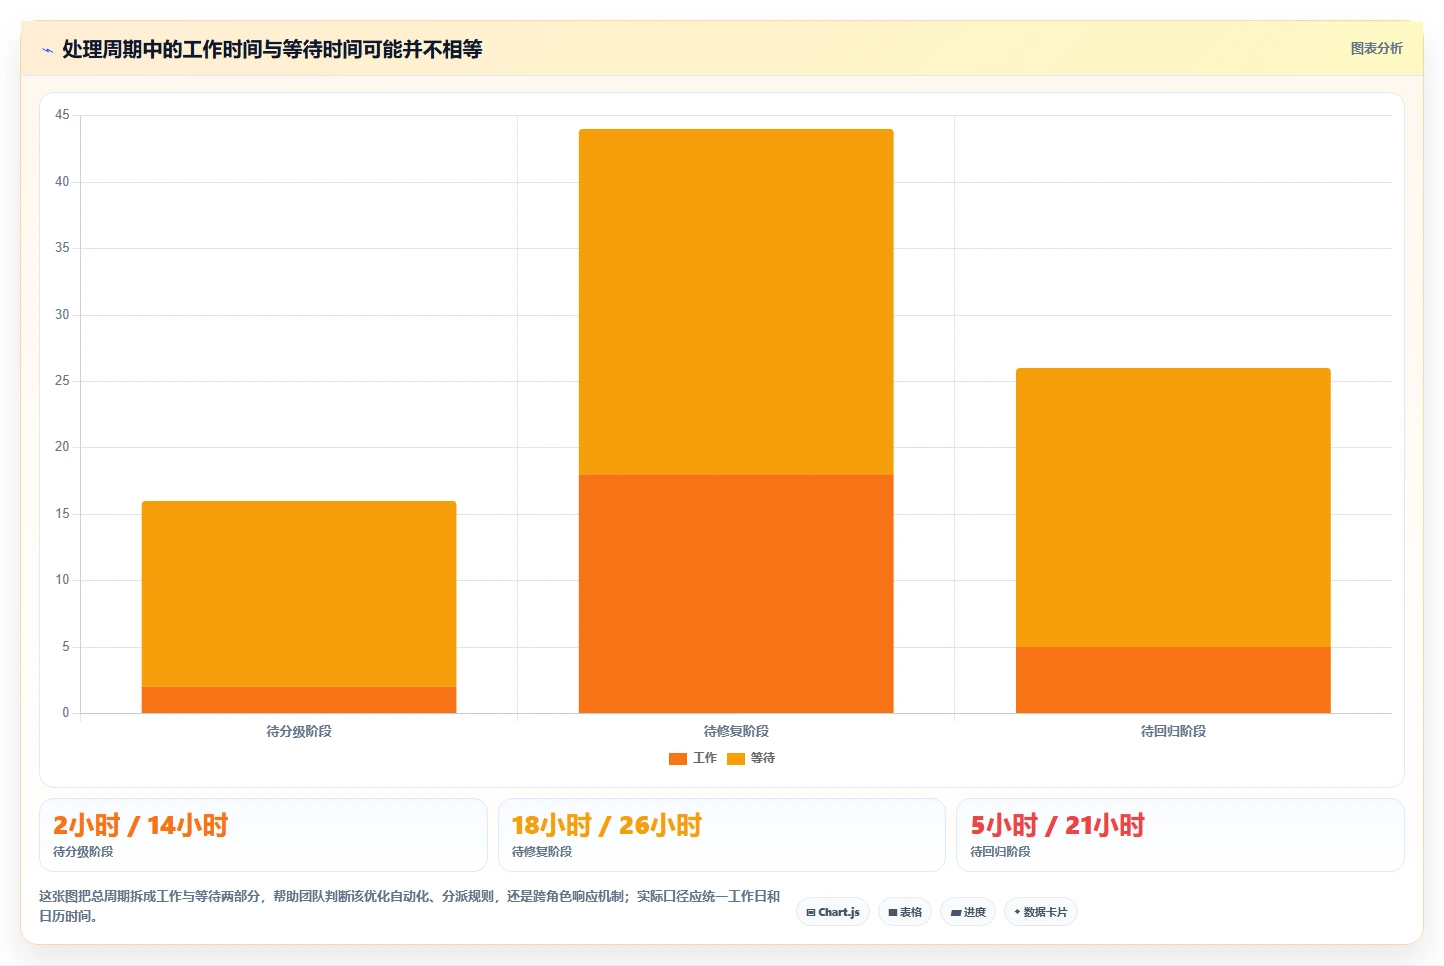Click the 工作 bar segment of 待回归阶段

click(x=1173, y=680)
